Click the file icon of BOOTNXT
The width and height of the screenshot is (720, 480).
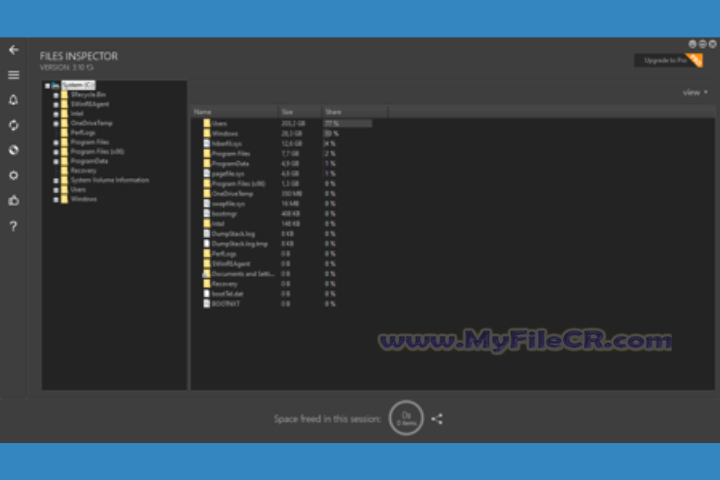(x=207, y=304)
